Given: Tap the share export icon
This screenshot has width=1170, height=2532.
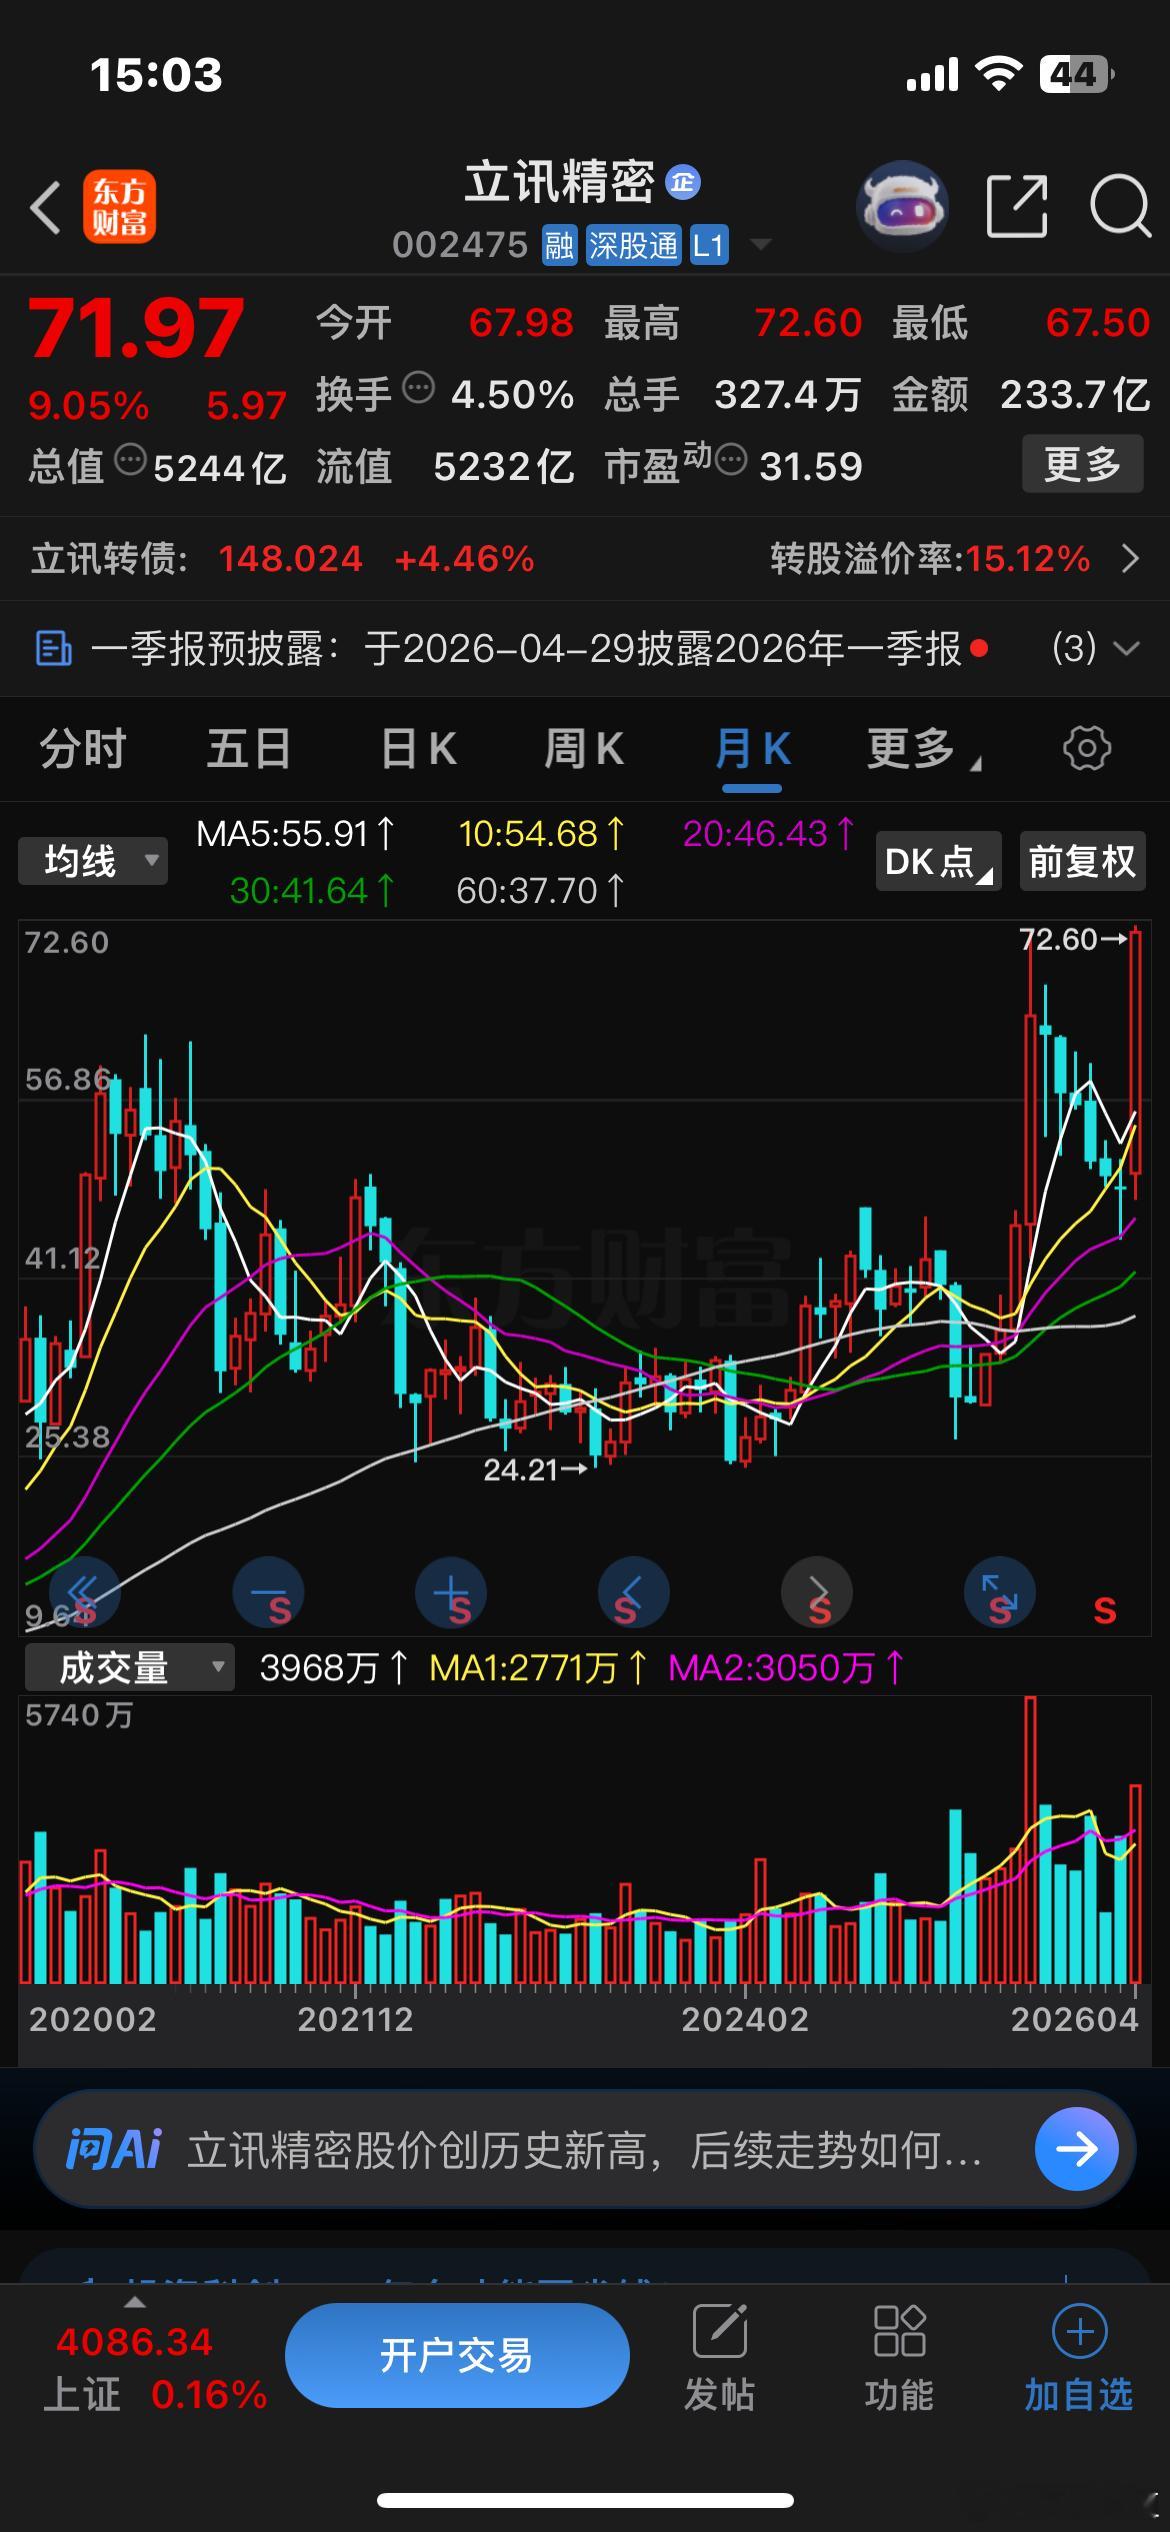Looking at the screenshot, I should point(1017,207).
